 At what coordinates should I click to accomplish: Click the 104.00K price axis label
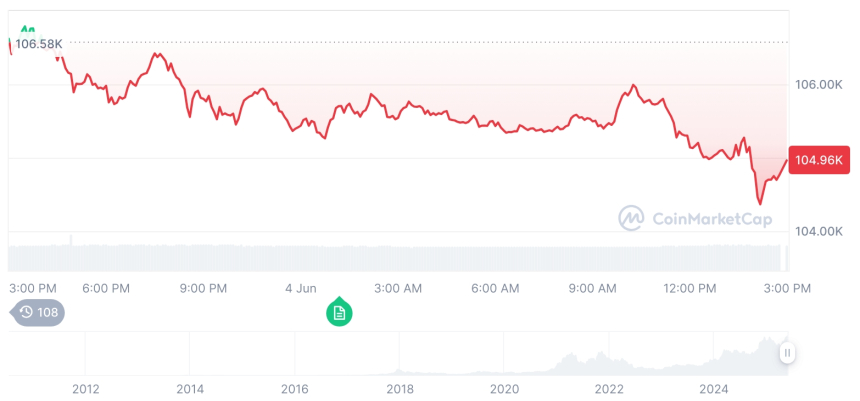pyautogui.click(x=818, y=232)
